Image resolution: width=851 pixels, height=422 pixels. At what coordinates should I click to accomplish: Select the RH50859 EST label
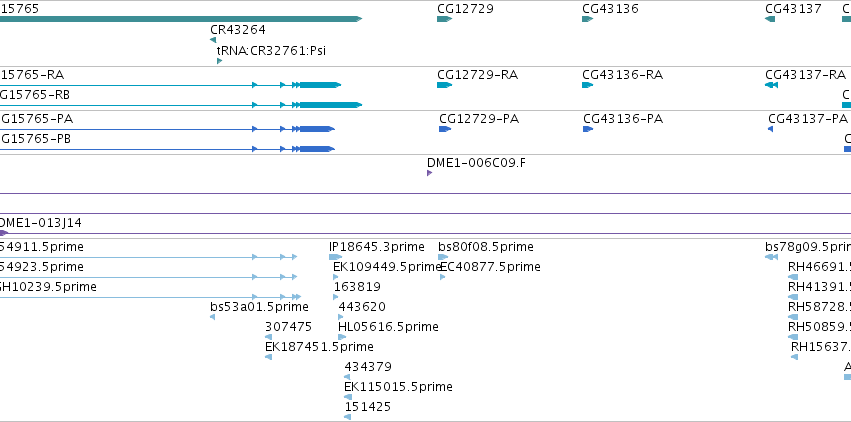(819, 327)
